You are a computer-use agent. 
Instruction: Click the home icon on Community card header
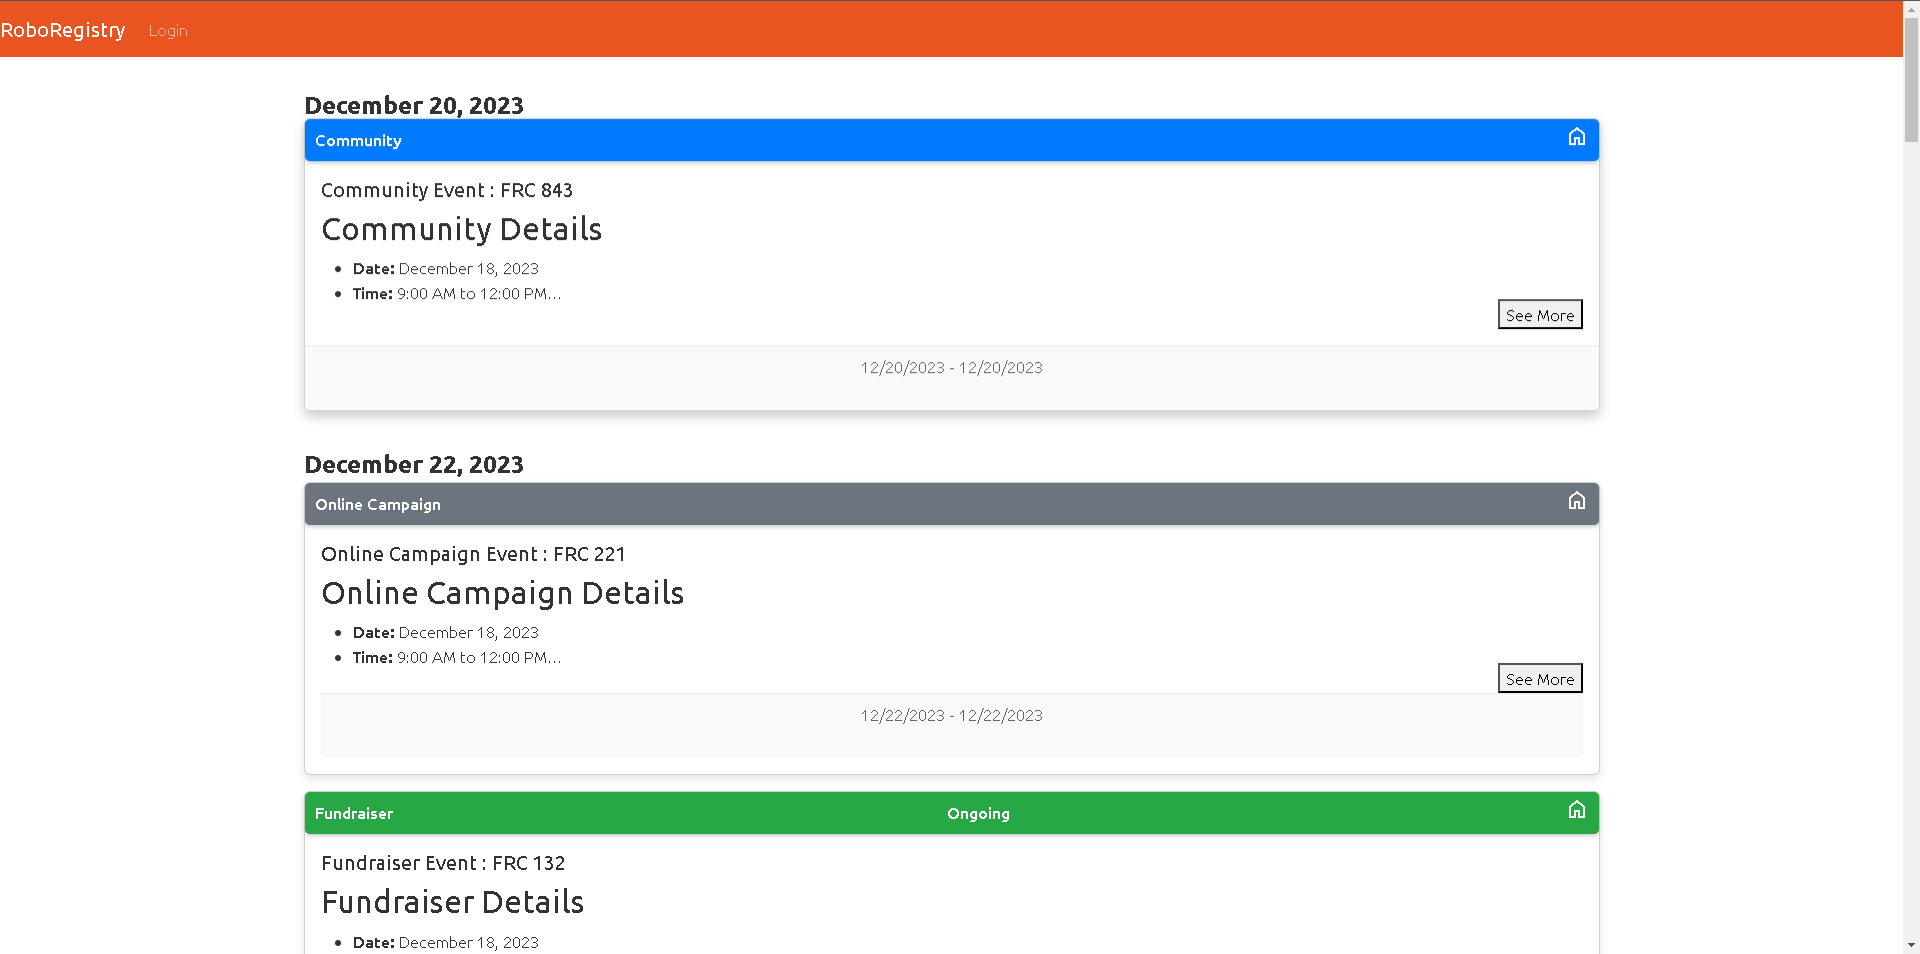1576,137
